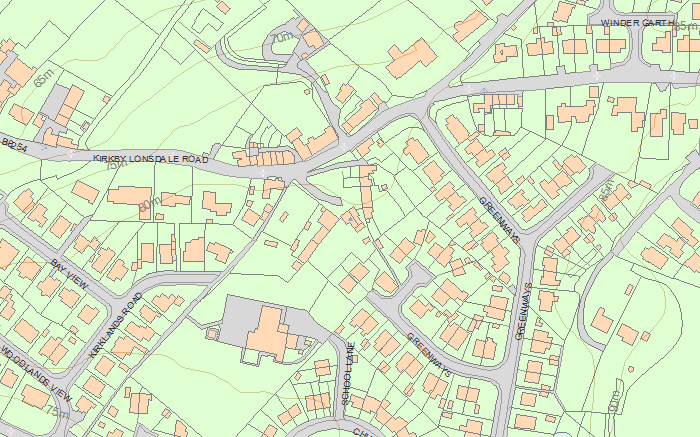The width and height of the screenshot is (700, 437).
Task: Click the KIRKLANDS ROAD label
Action: (x=116, y=325)
